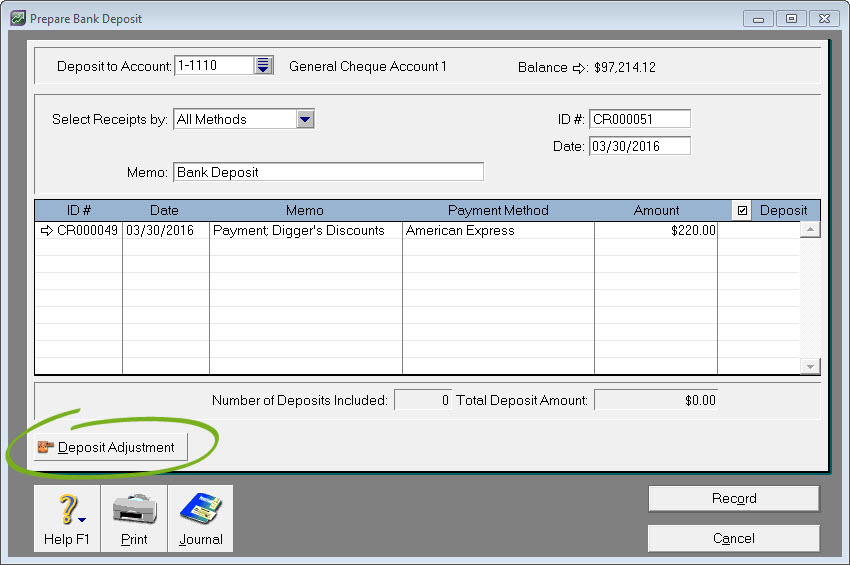Toggle the Deposit column select-all checkbox
850x565 pixels.
point(742,210)
